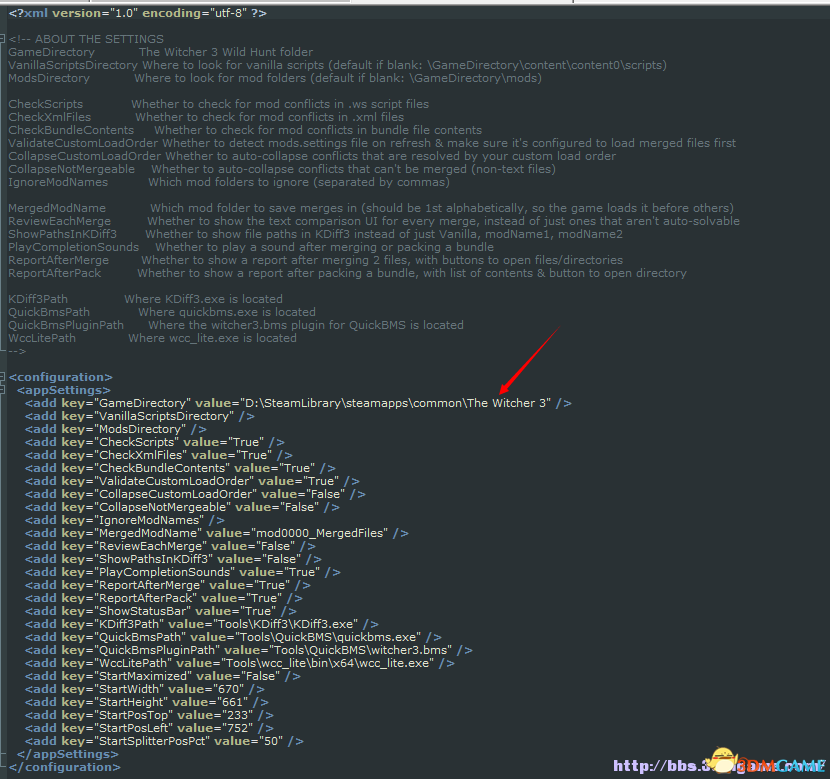Click the value "Tools\QuickBMS\quickbms.exe"

tap(328, 637)
